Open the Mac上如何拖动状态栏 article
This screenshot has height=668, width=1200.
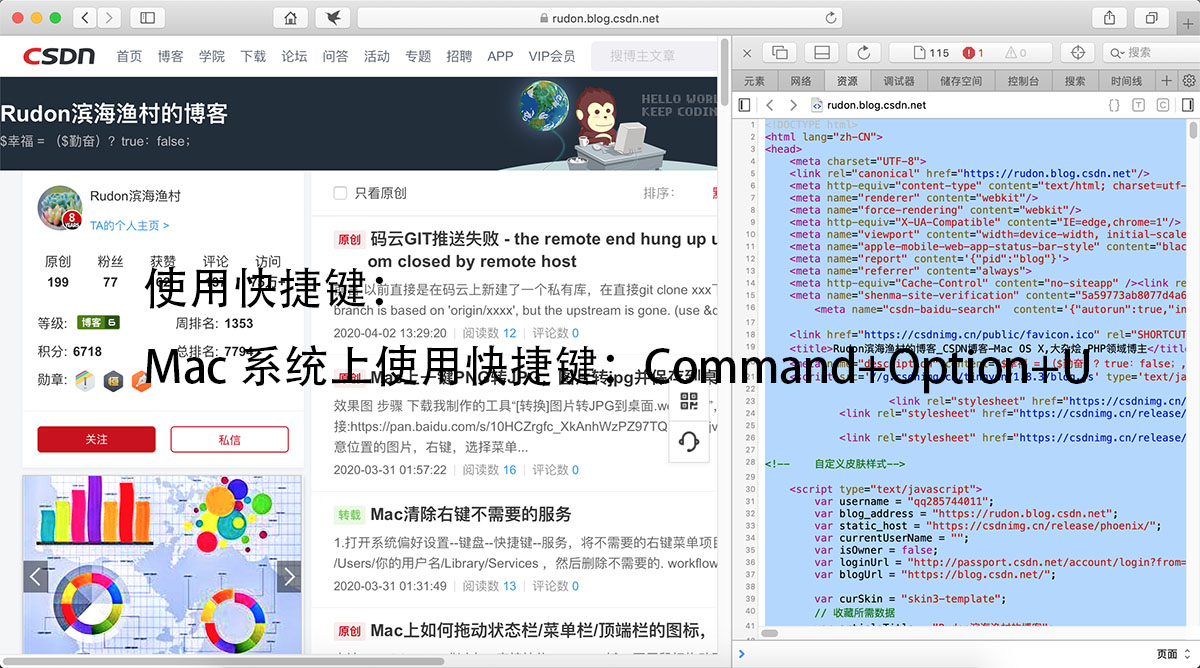click(538, 631)
